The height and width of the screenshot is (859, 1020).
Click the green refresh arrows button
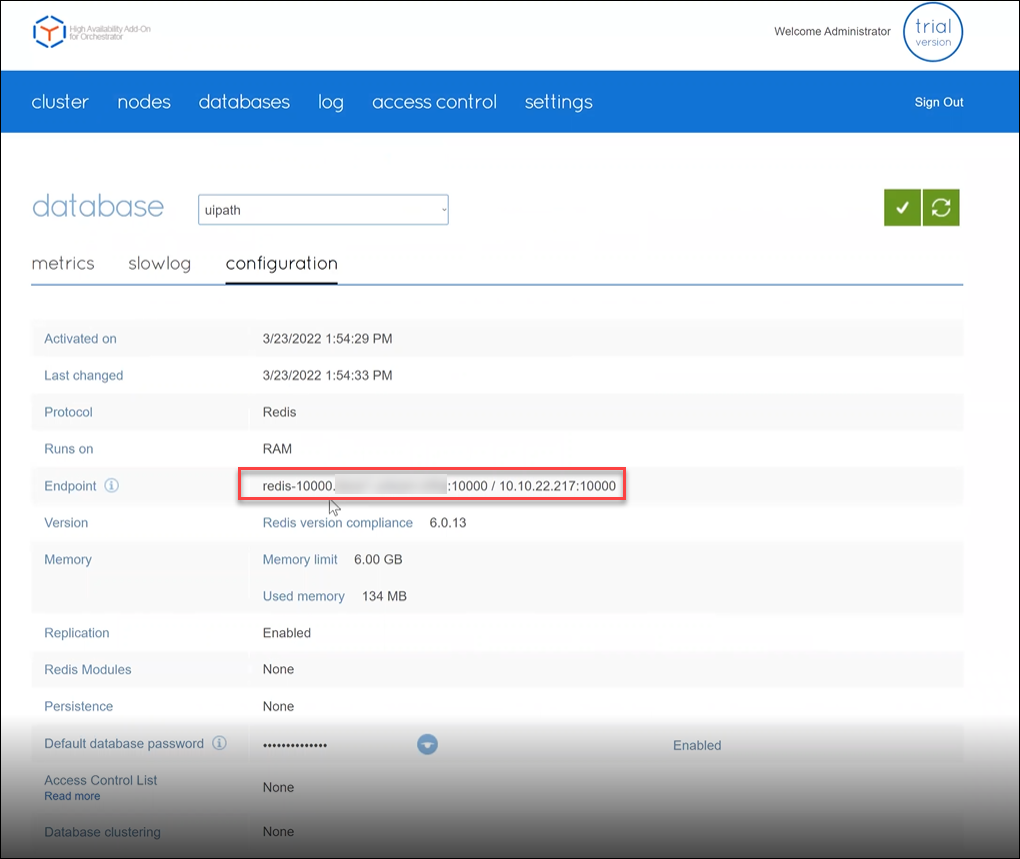(941, 207)
